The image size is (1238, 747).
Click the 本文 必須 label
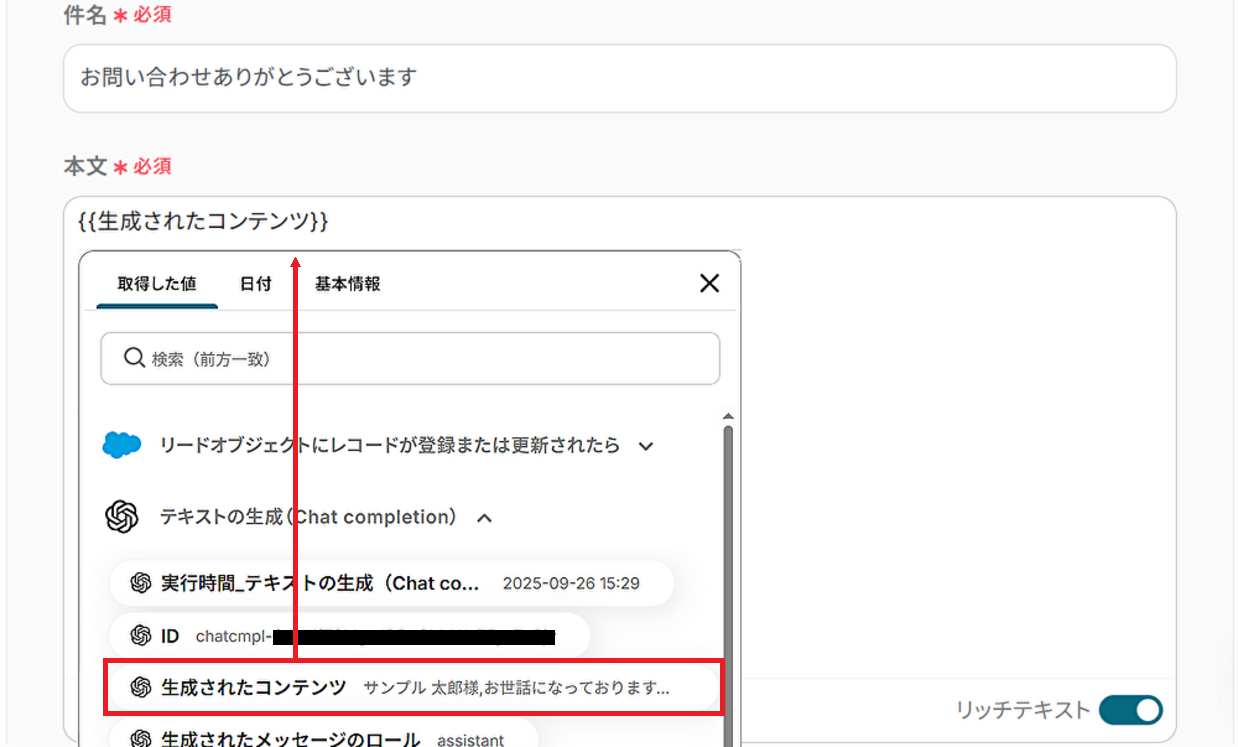tap(117, 166)
